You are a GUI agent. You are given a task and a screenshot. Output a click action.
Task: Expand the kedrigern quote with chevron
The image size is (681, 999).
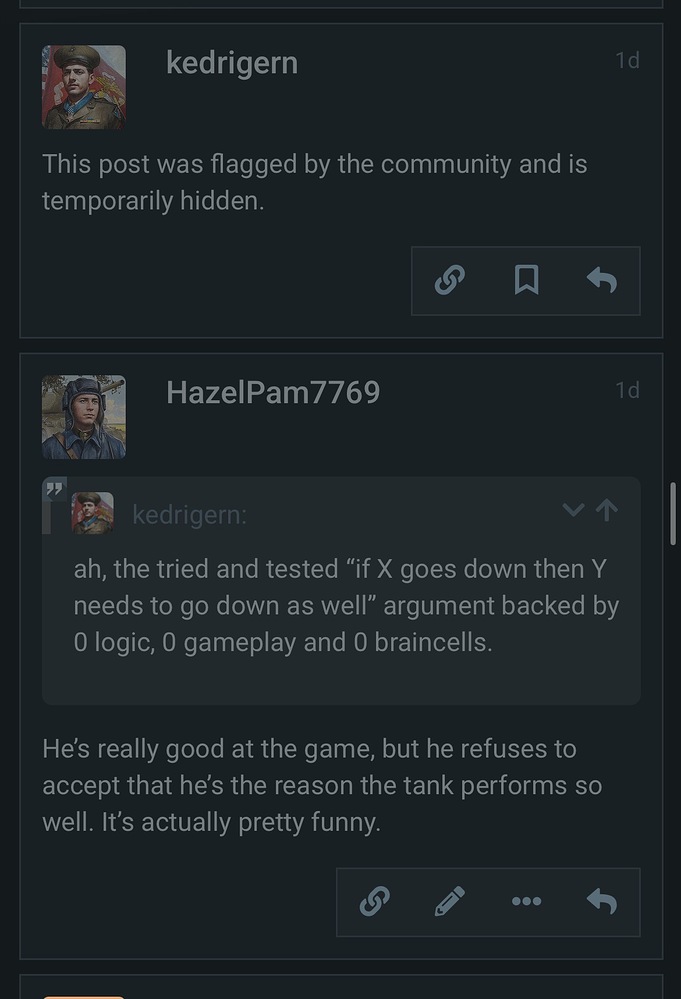(573, 510)
